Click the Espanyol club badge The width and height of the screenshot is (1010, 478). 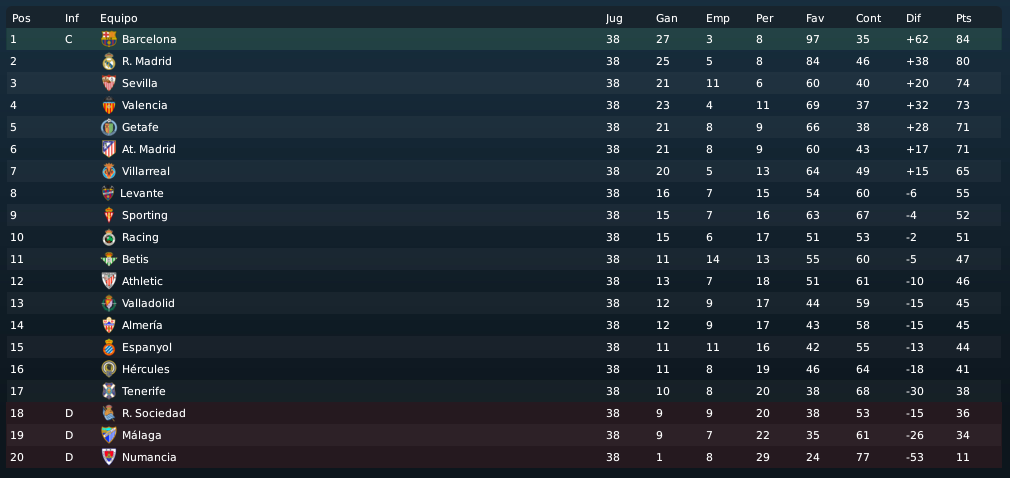pos(109,347)
